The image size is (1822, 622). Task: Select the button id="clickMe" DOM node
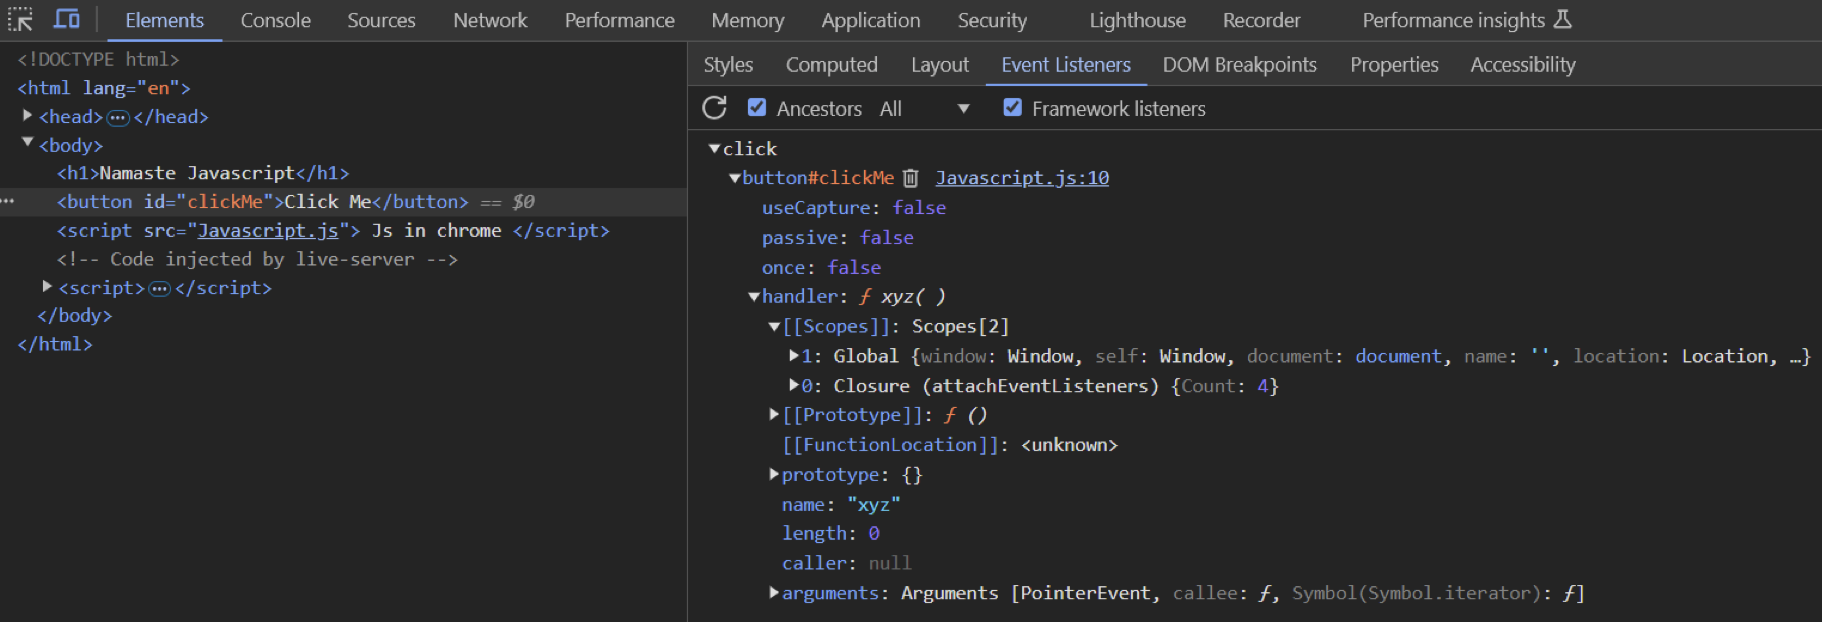click(263, 202)
